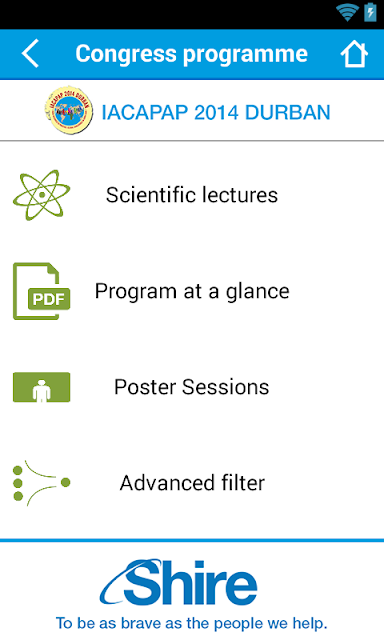Open the PDF document icon
384x640 pixels.
[x=42, y=291]
